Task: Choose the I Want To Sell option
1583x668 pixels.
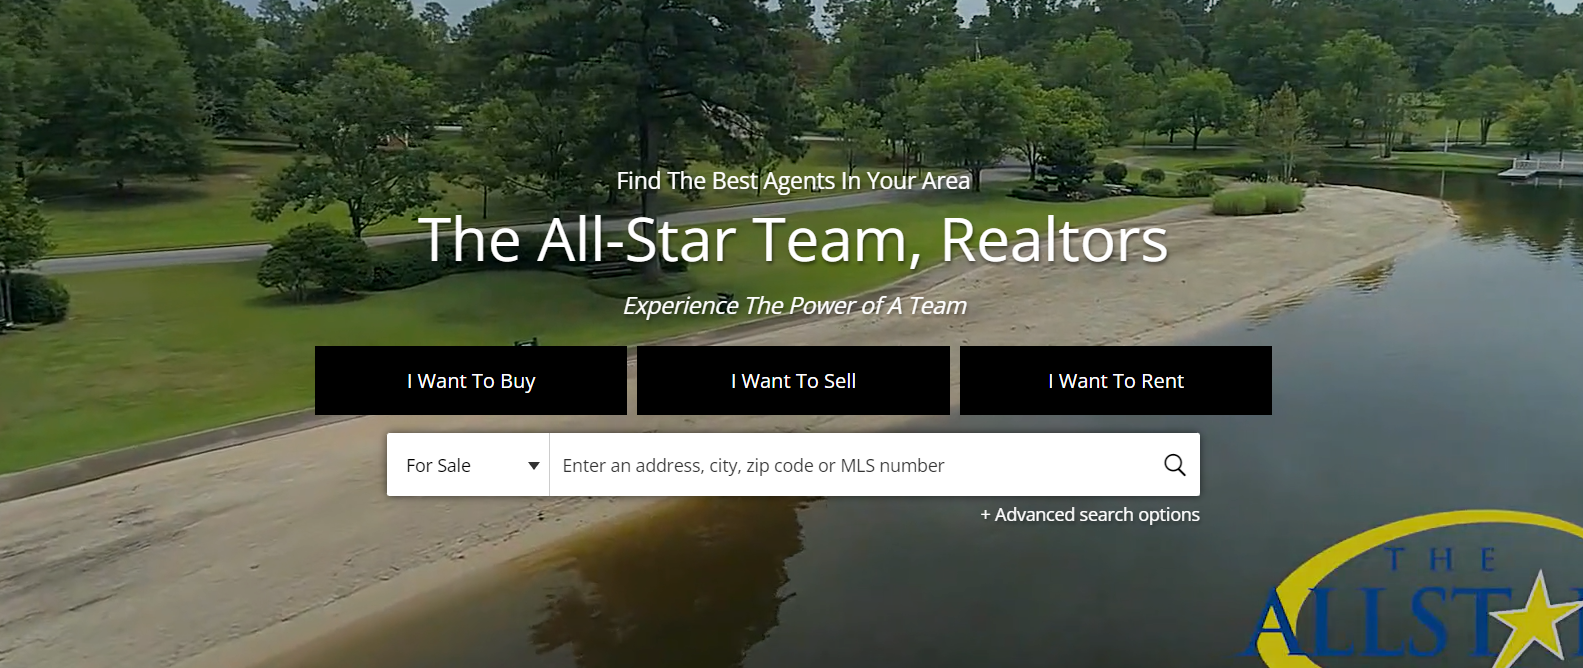Action: tap(793, 380)
